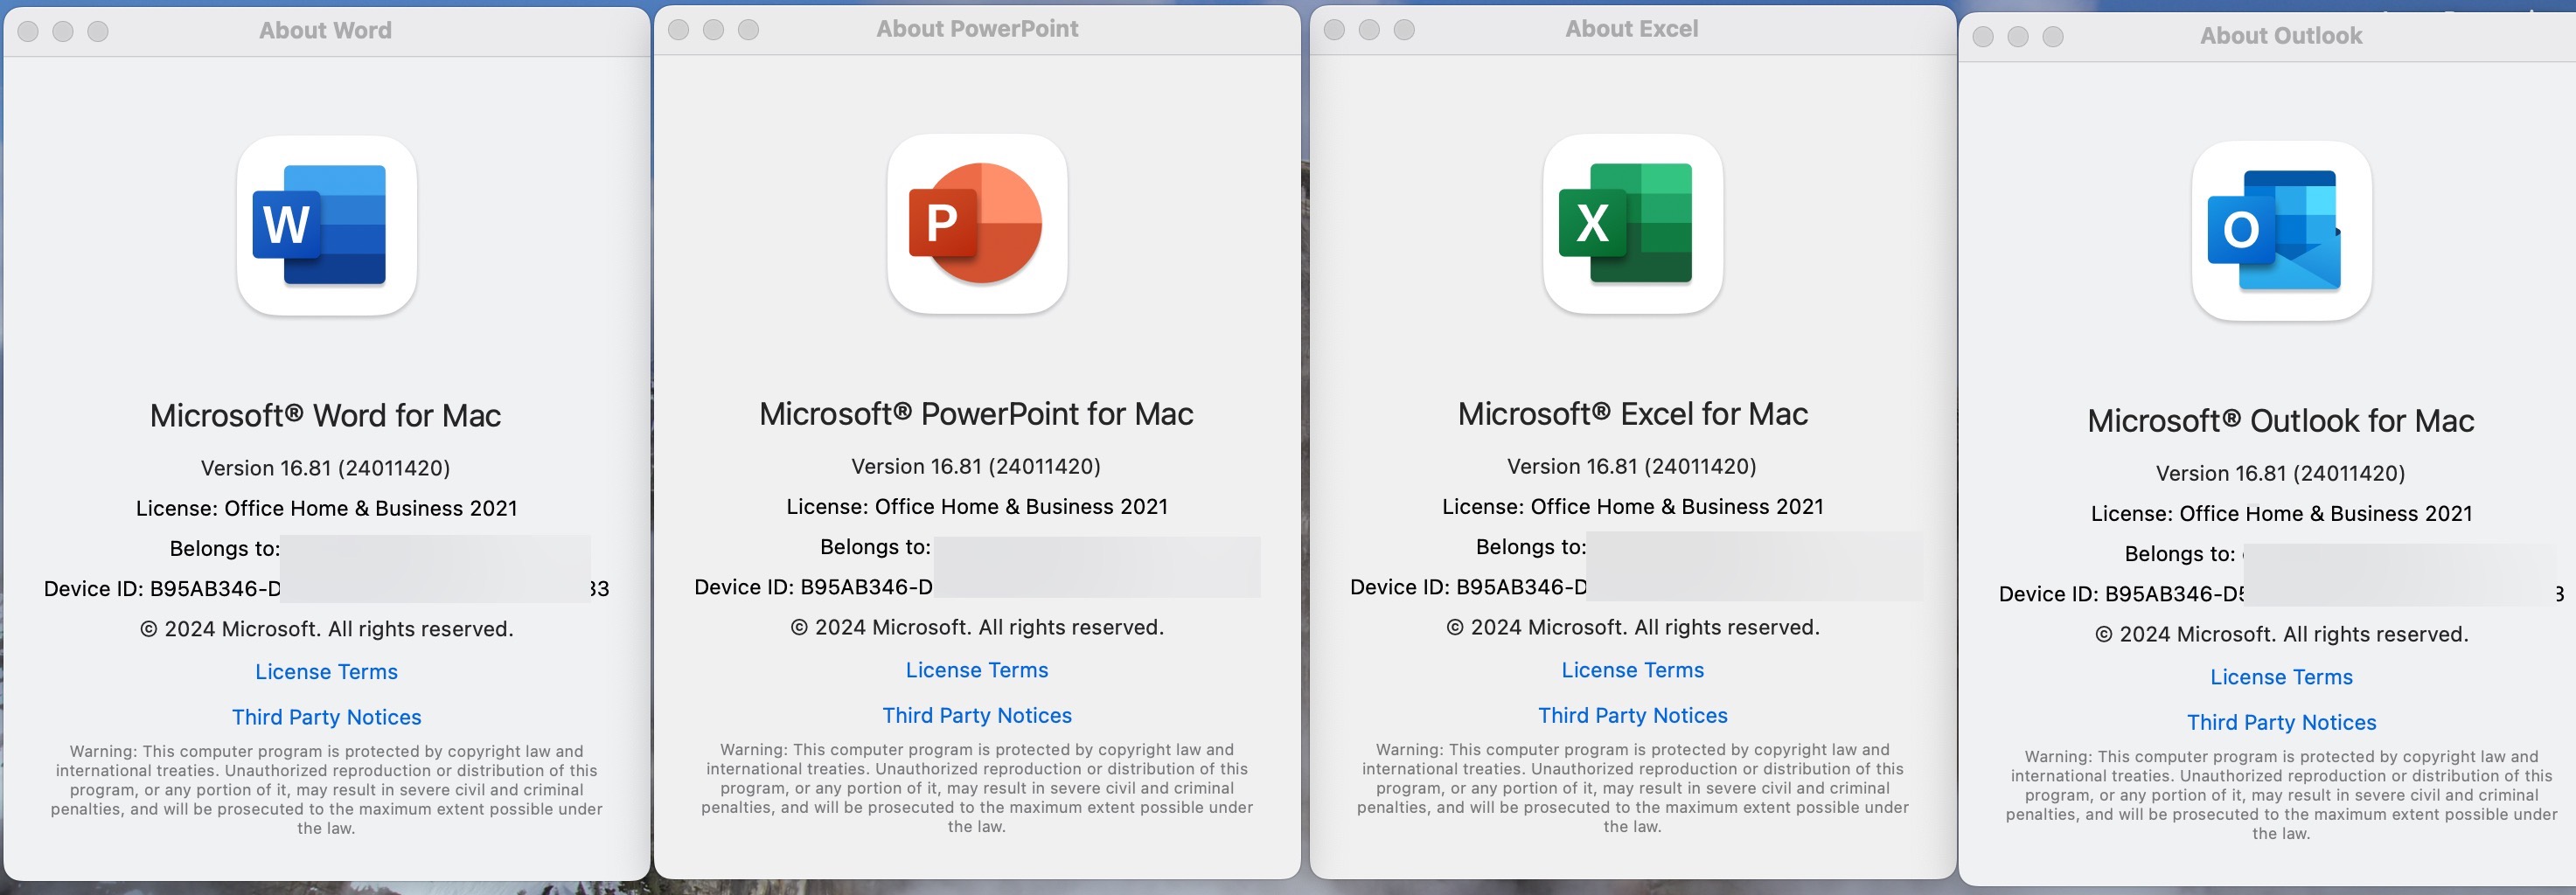Screen dimensions: 2576x895
Task: Open Third Party Notices in About Word
Action: (326, 717)
